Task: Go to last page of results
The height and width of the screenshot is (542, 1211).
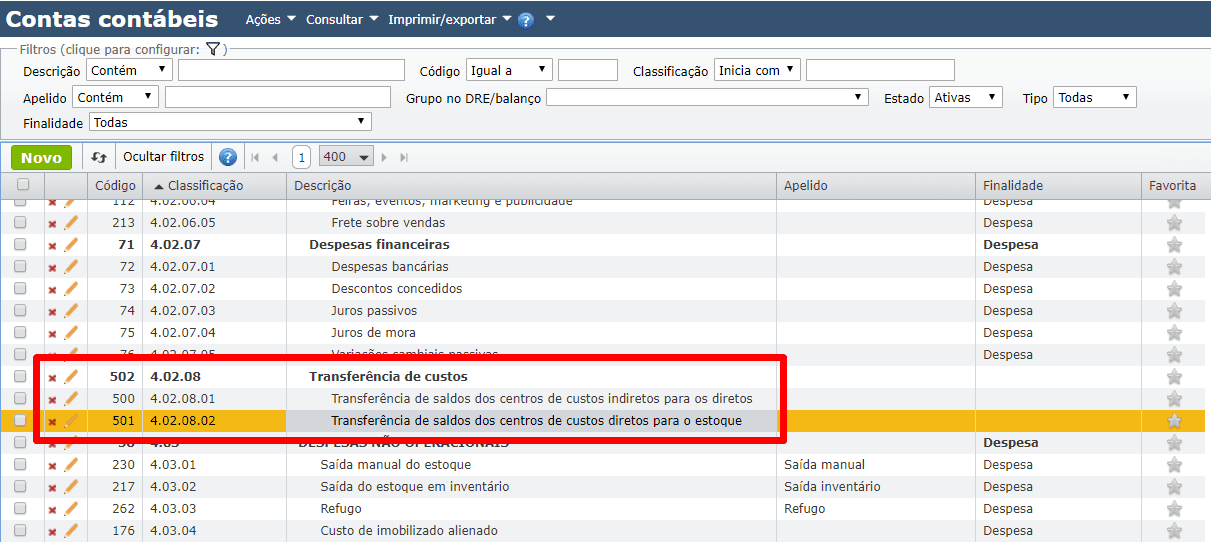Action: coord(404,157)
